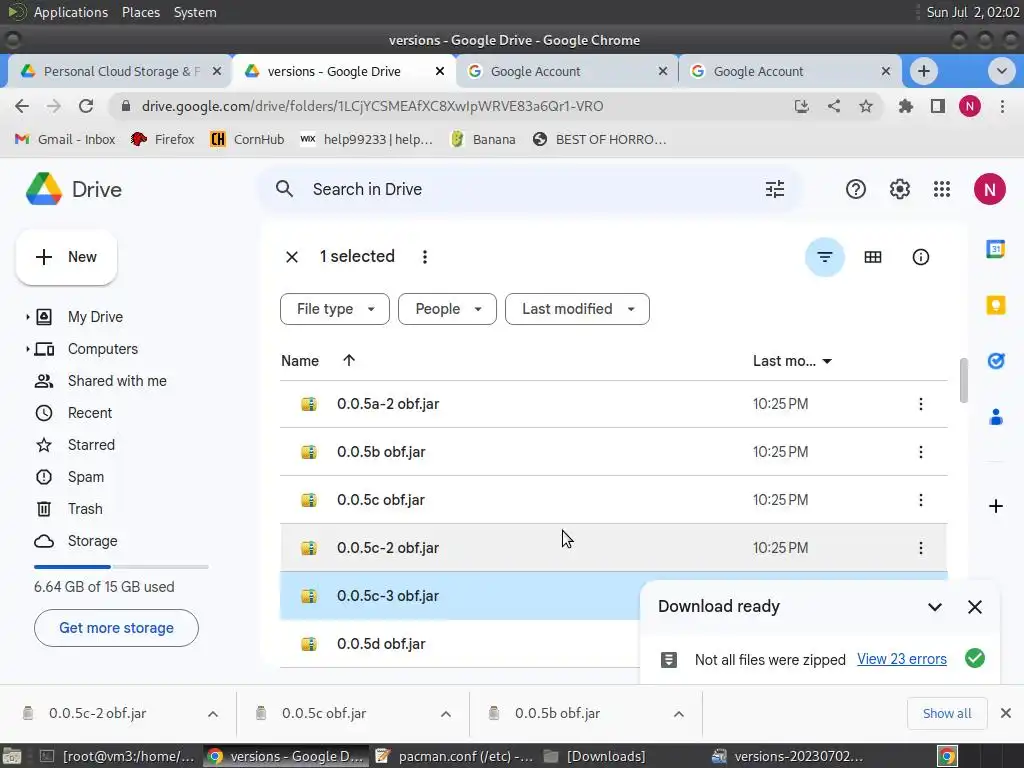Click Show all downloads
1024x768 pixels.
click(x=946, y=714)
